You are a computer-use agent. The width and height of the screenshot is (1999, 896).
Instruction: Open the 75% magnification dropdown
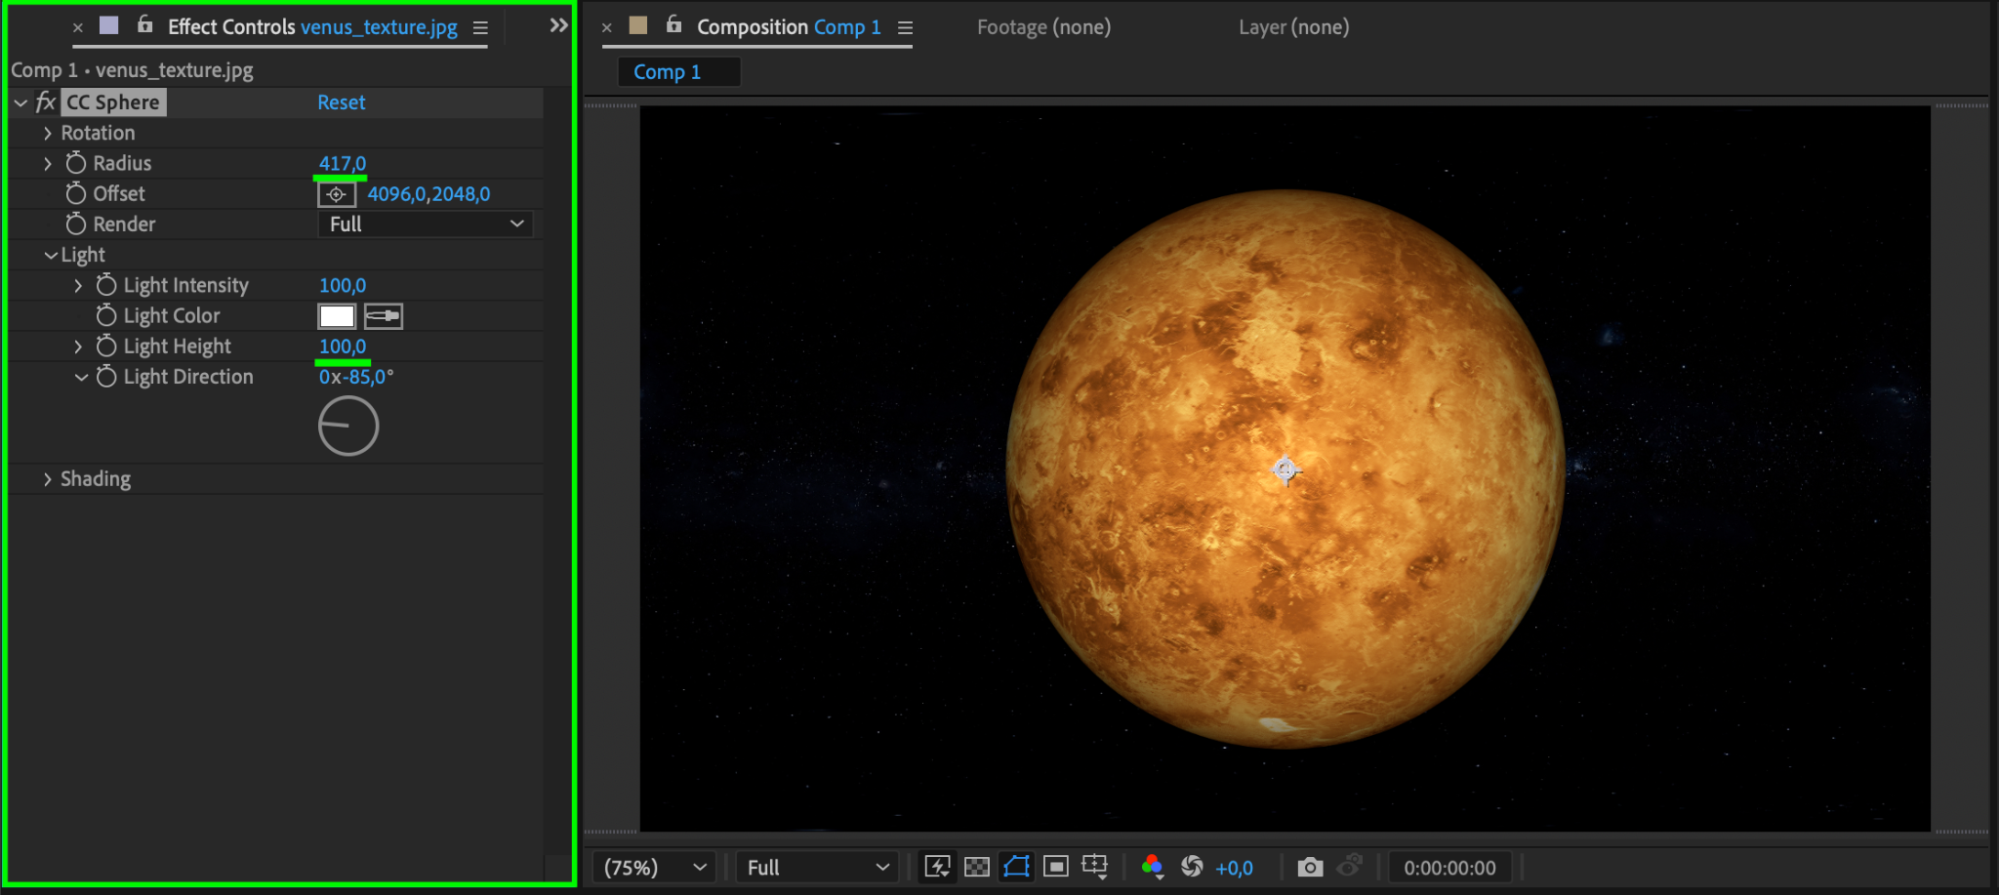point(655,867)
